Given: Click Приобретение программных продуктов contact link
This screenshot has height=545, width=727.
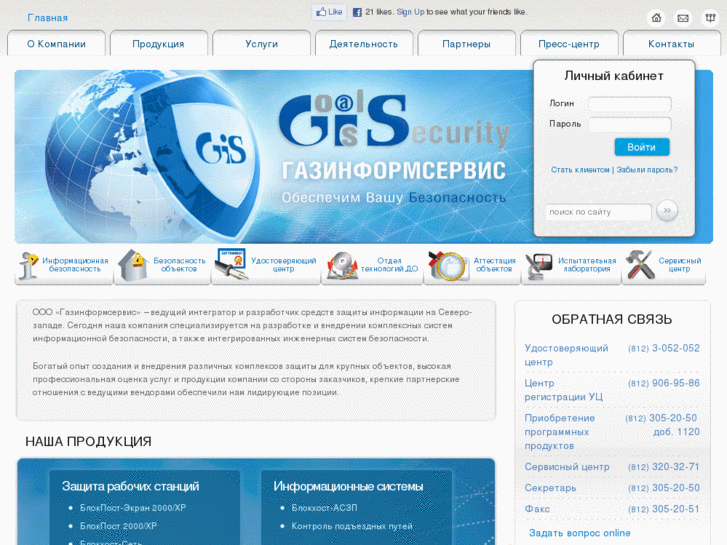Looking at the screenshot, I should [x=560, y=432].
